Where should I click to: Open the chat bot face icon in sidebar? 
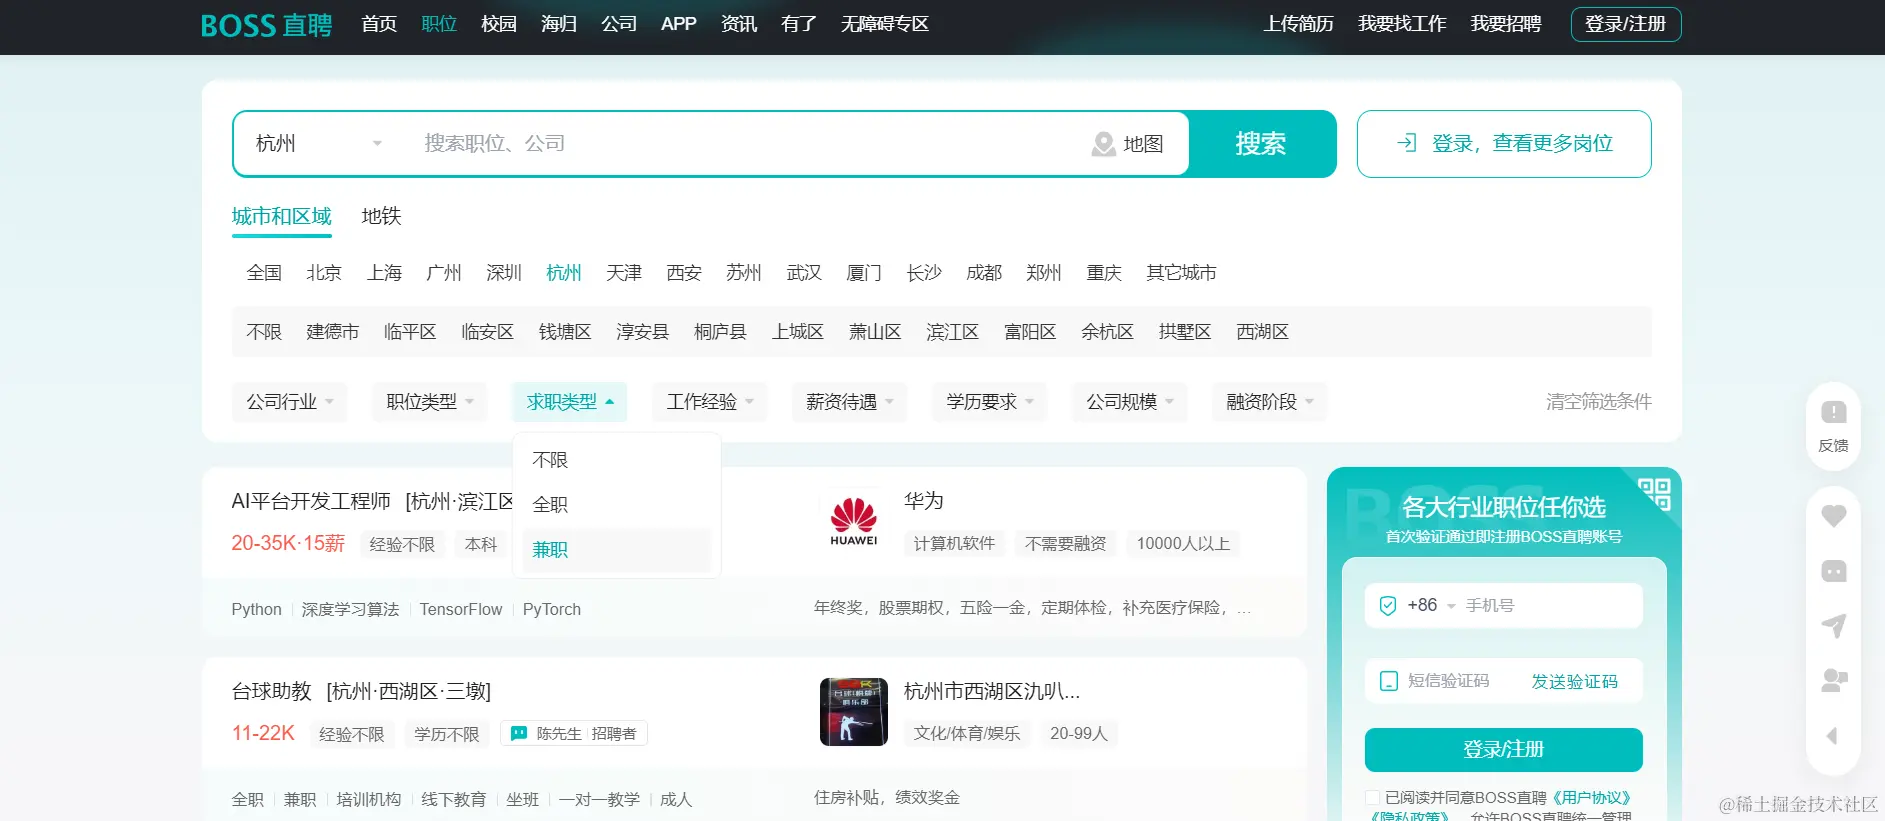pyautogui.click(x=1833, y=571)
